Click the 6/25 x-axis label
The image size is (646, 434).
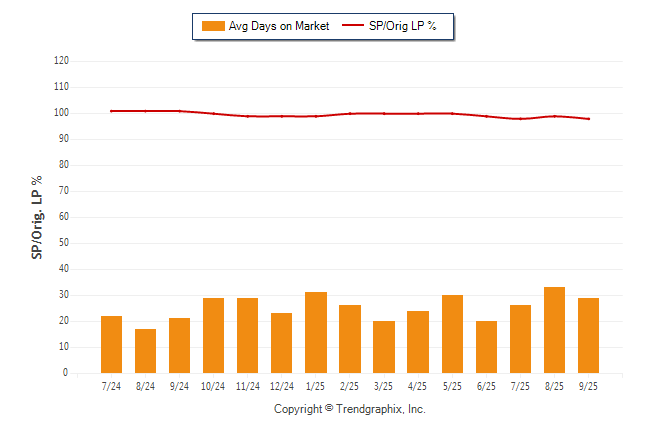(486, 385)
